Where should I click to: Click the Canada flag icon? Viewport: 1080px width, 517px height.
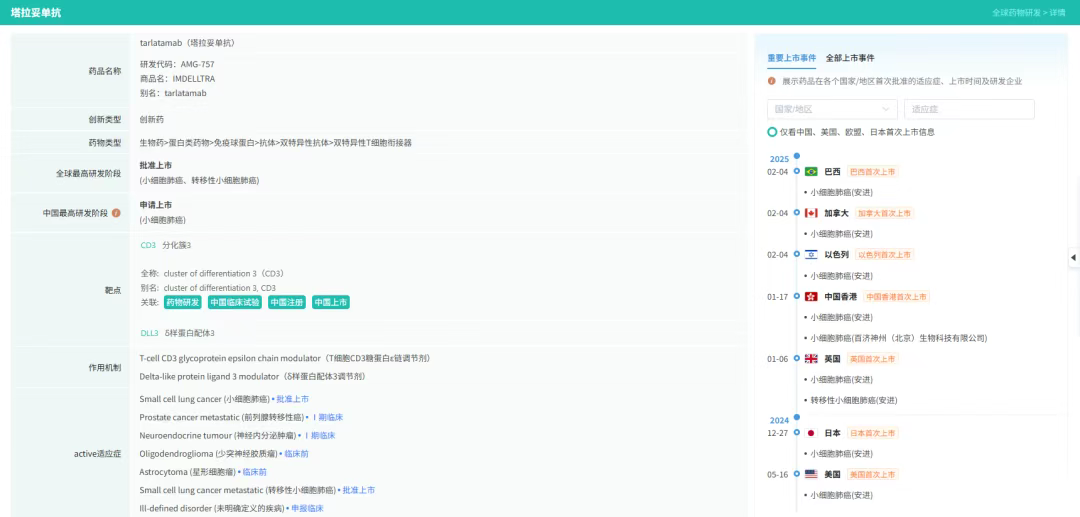pyautogui.click(x=811, y=213)
